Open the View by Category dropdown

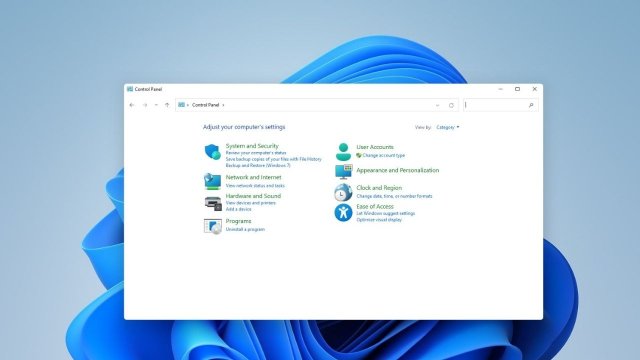point(448,127)
